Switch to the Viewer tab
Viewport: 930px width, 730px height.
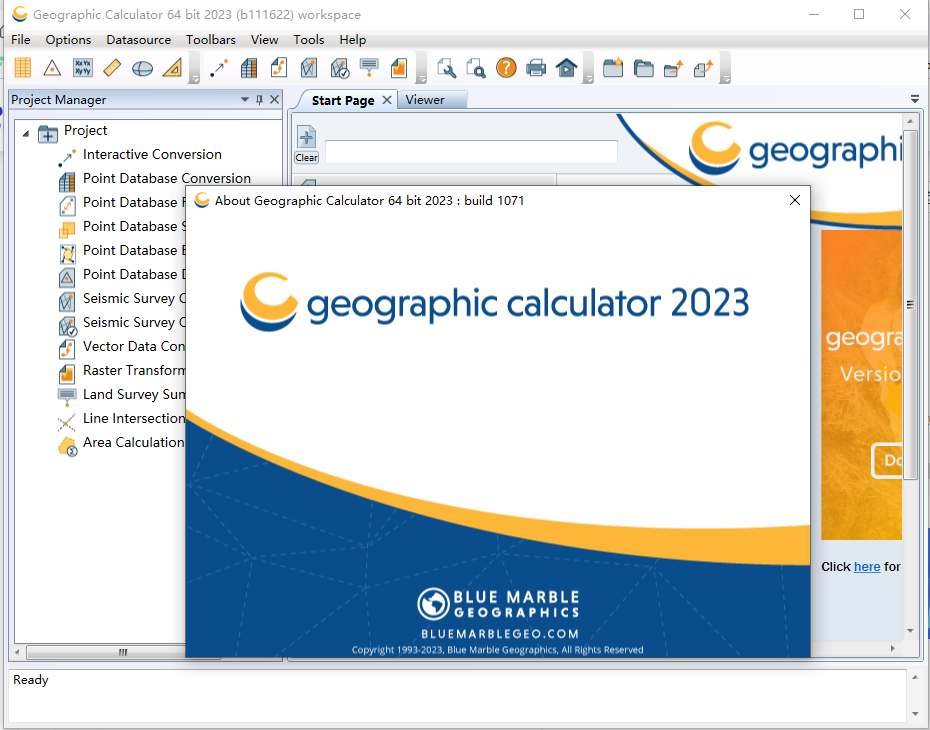425,100
